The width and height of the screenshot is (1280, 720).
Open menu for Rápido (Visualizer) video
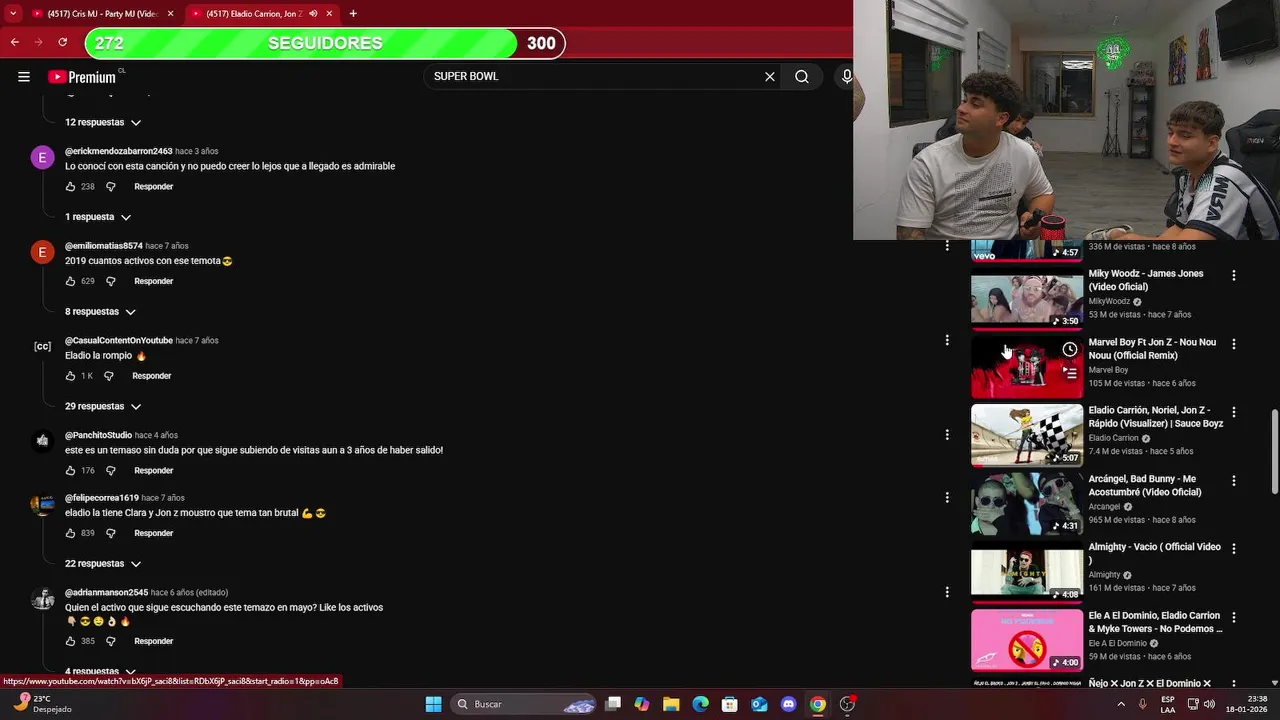(1234, 412)
